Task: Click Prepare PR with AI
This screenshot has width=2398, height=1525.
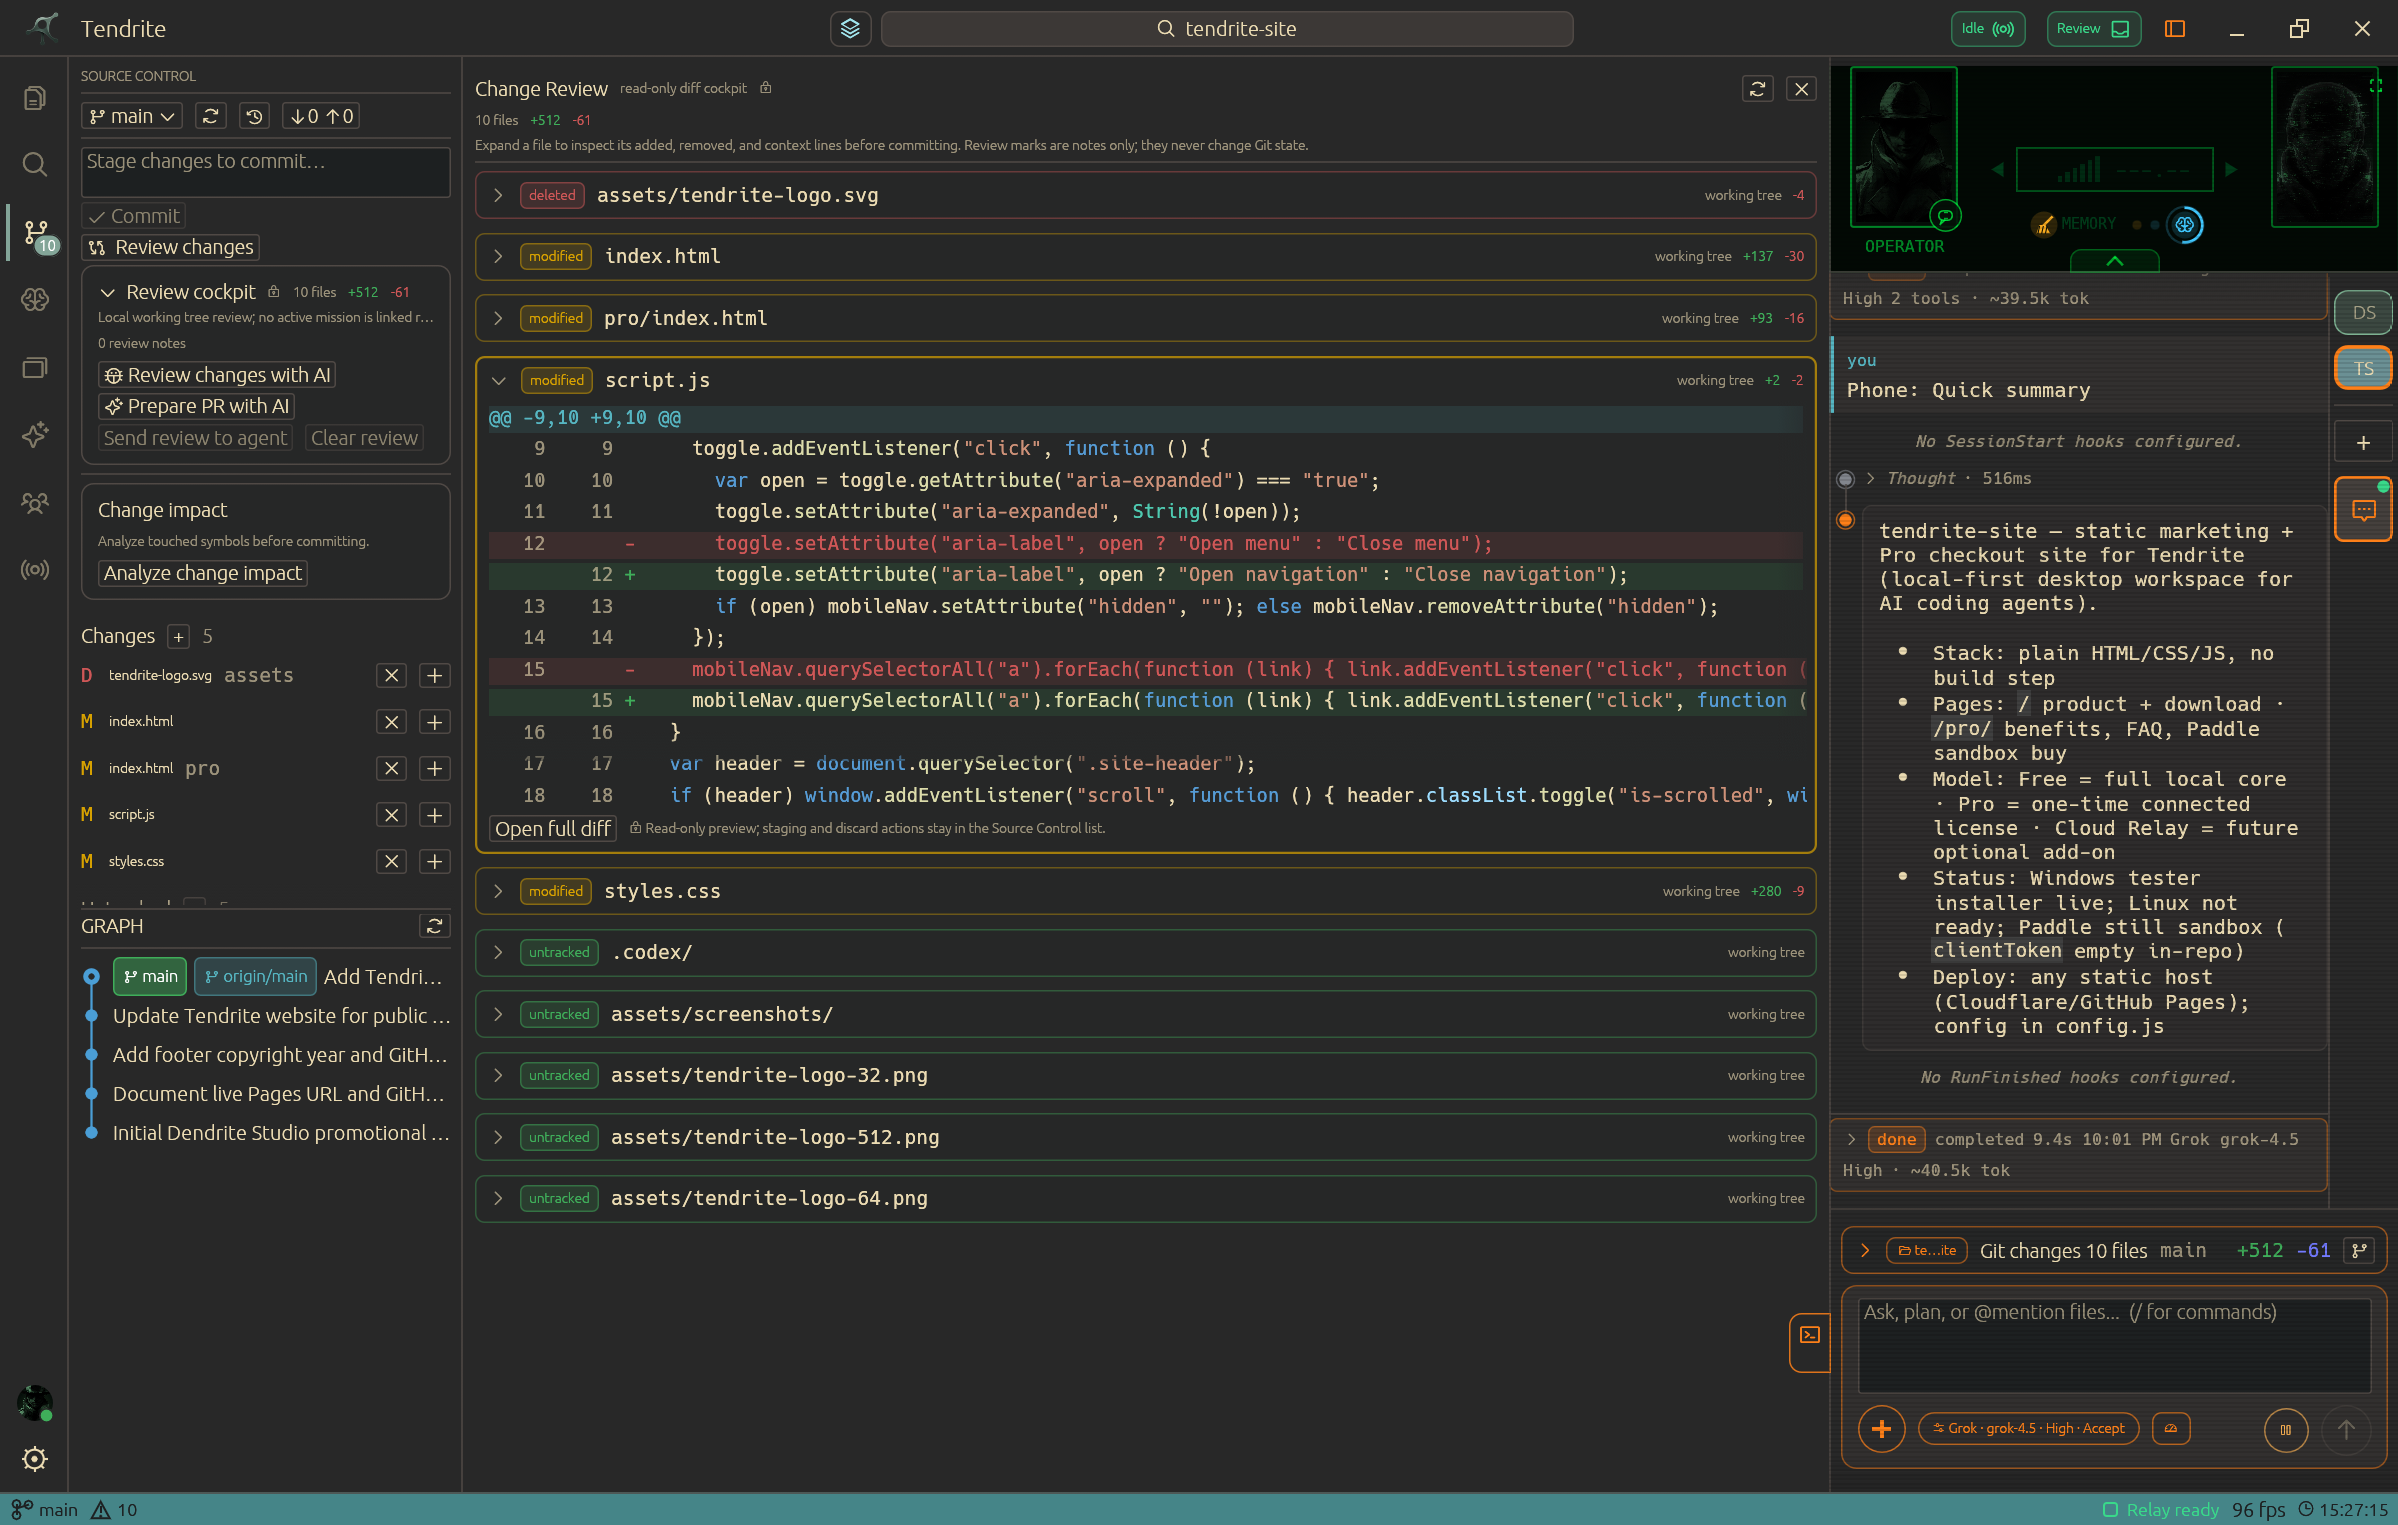Action: coord(197,407)
